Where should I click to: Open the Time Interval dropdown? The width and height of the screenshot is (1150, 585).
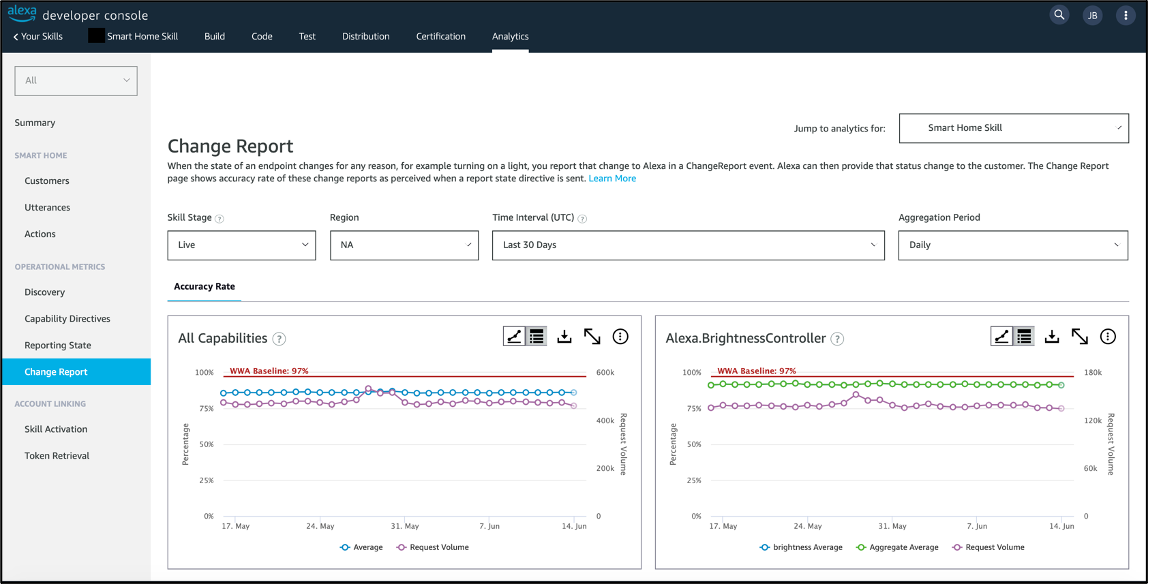click(688, 245)
